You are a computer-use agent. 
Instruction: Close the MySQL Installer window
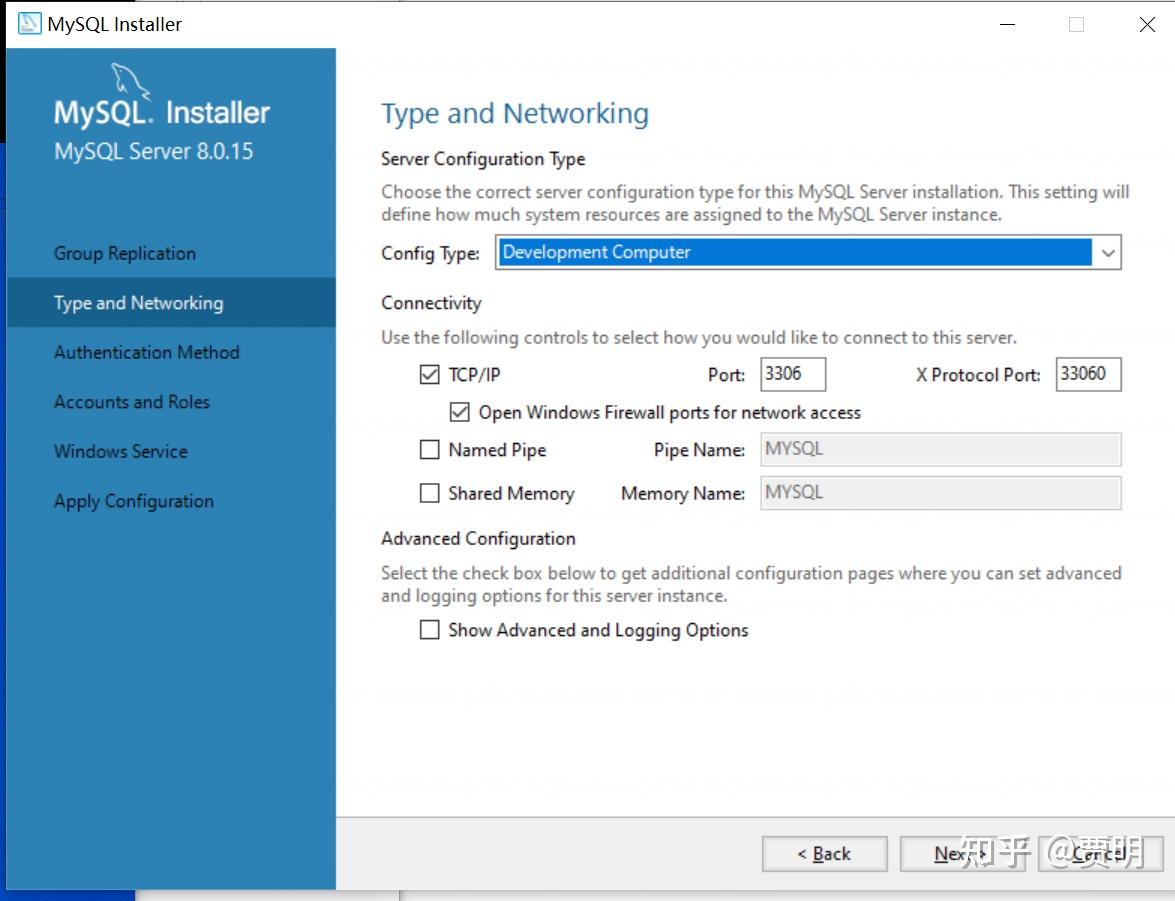pyautogui.click(x=1147, y=25)
